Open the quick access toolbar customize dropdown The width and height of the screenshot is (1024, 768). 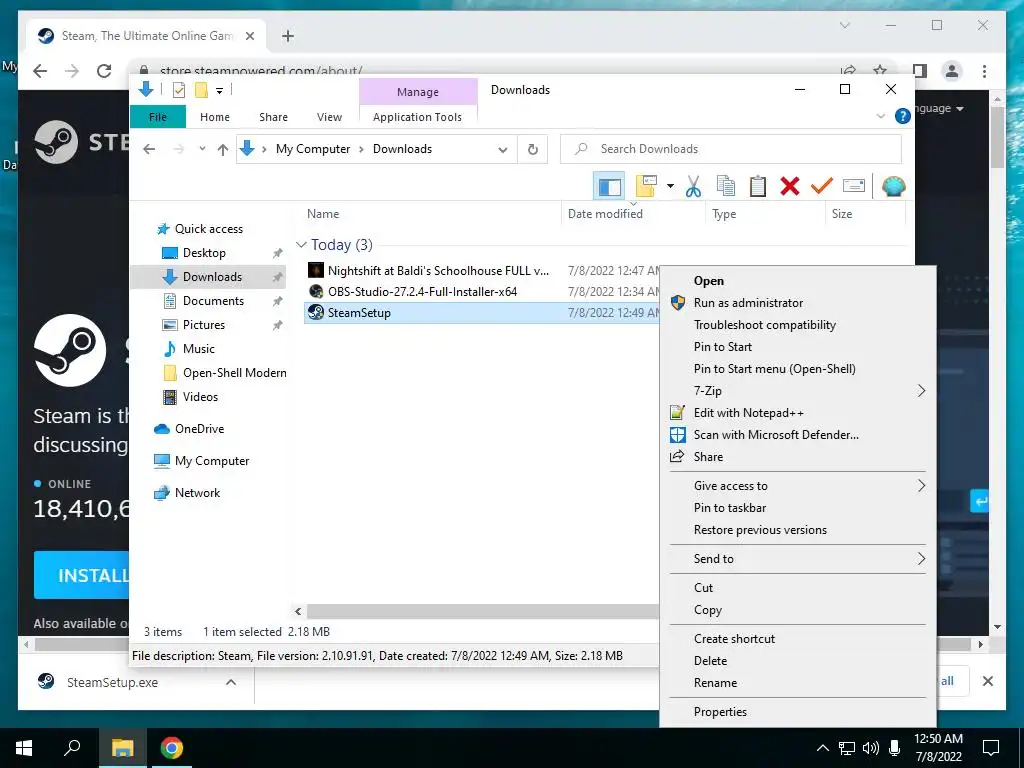coord(219,91)
